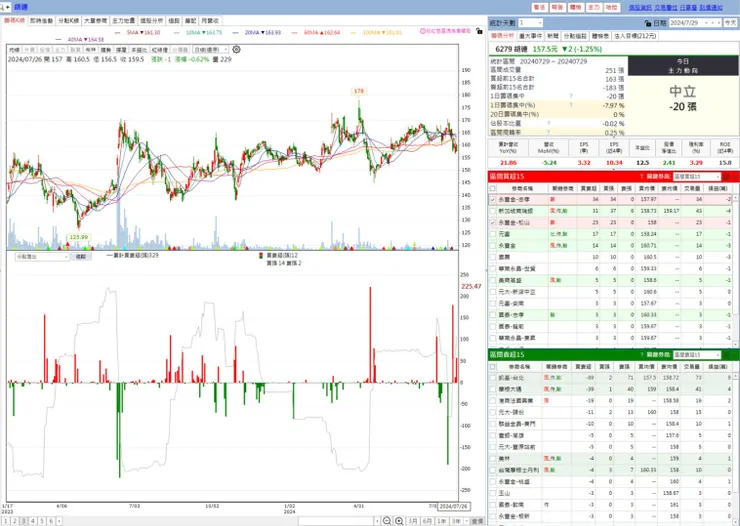
Task: Check 美商高盛 broker checkbox
Action: coord(493,280)
